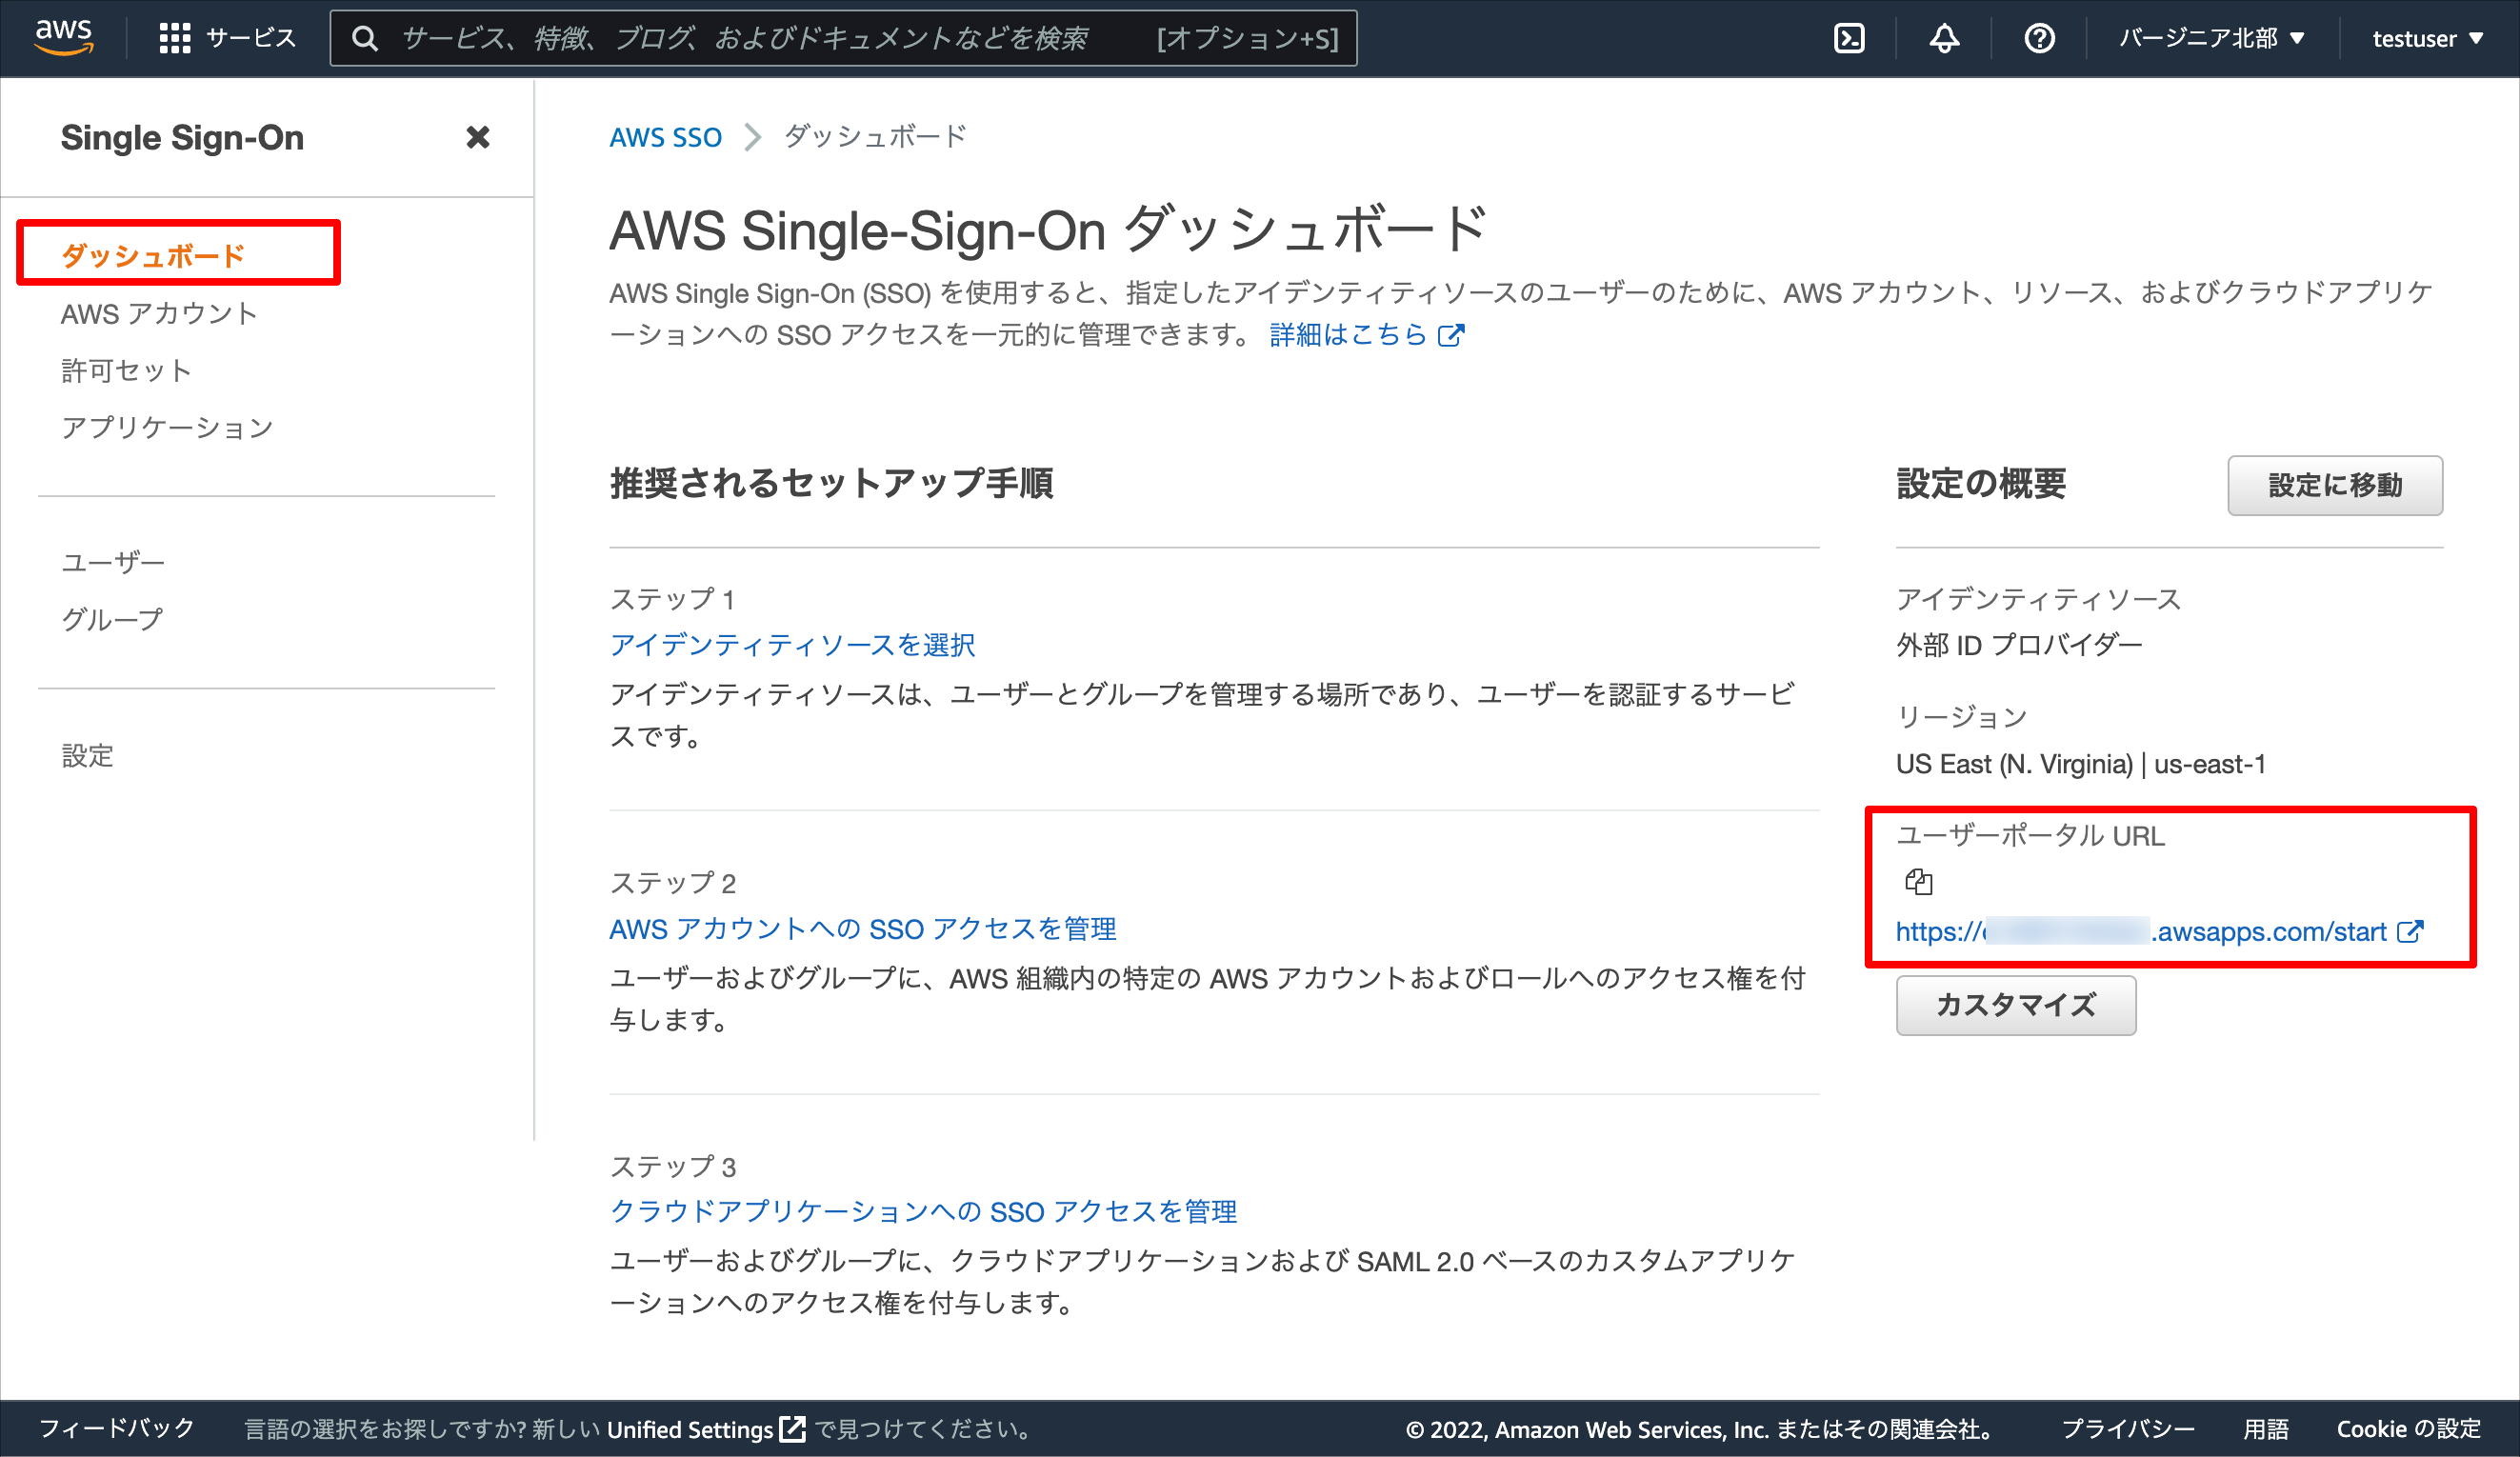The height and width of the screenshot is (1457, 2520).
Task: Expand the testuser account dropdown
Action: (2427, 38)
